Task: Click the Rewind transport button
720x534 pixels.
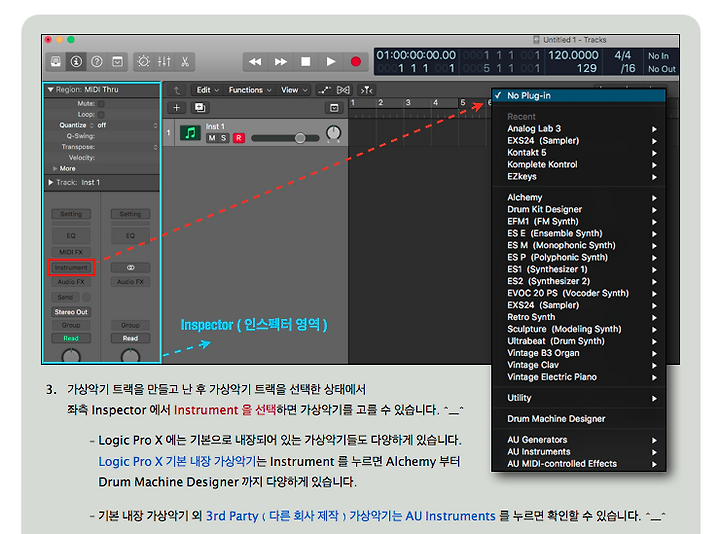Action: 255,62
